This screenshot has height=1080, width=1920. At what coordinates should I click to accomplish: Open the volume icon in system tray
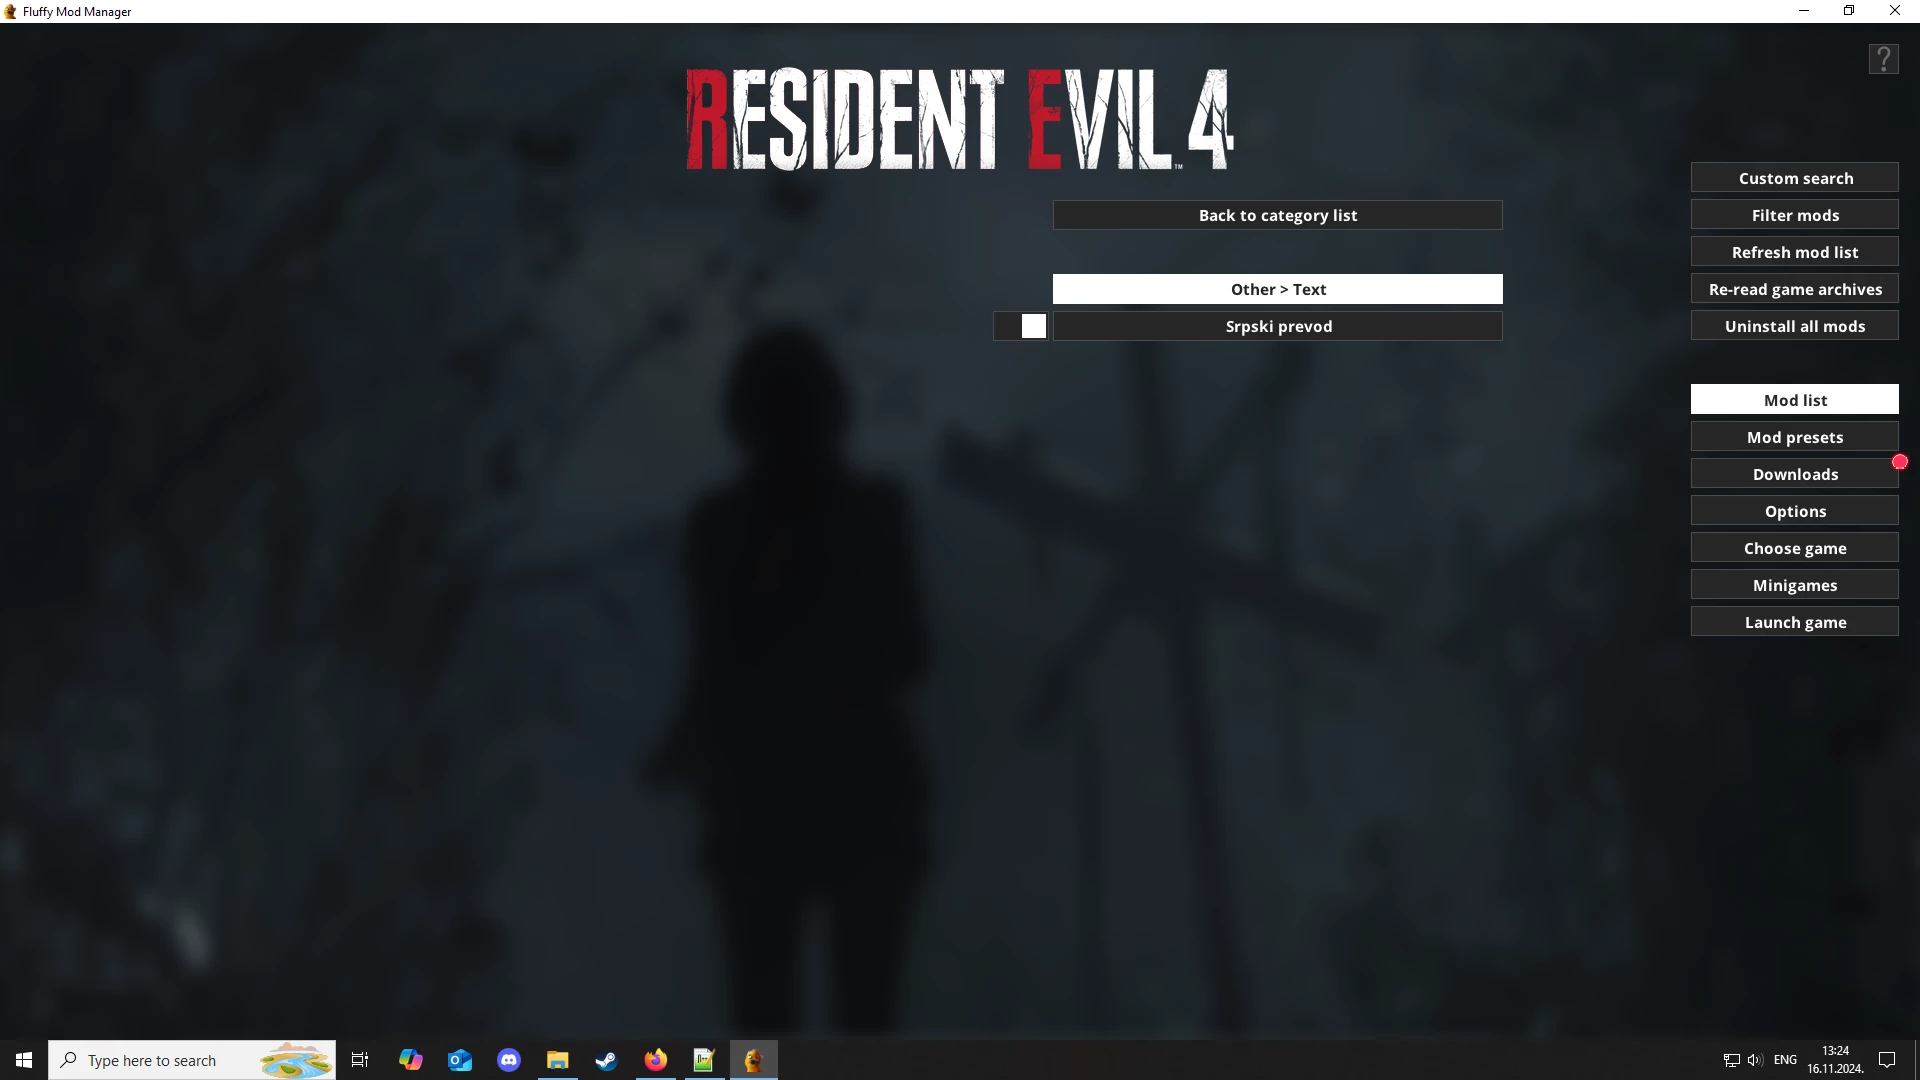1755,1060
